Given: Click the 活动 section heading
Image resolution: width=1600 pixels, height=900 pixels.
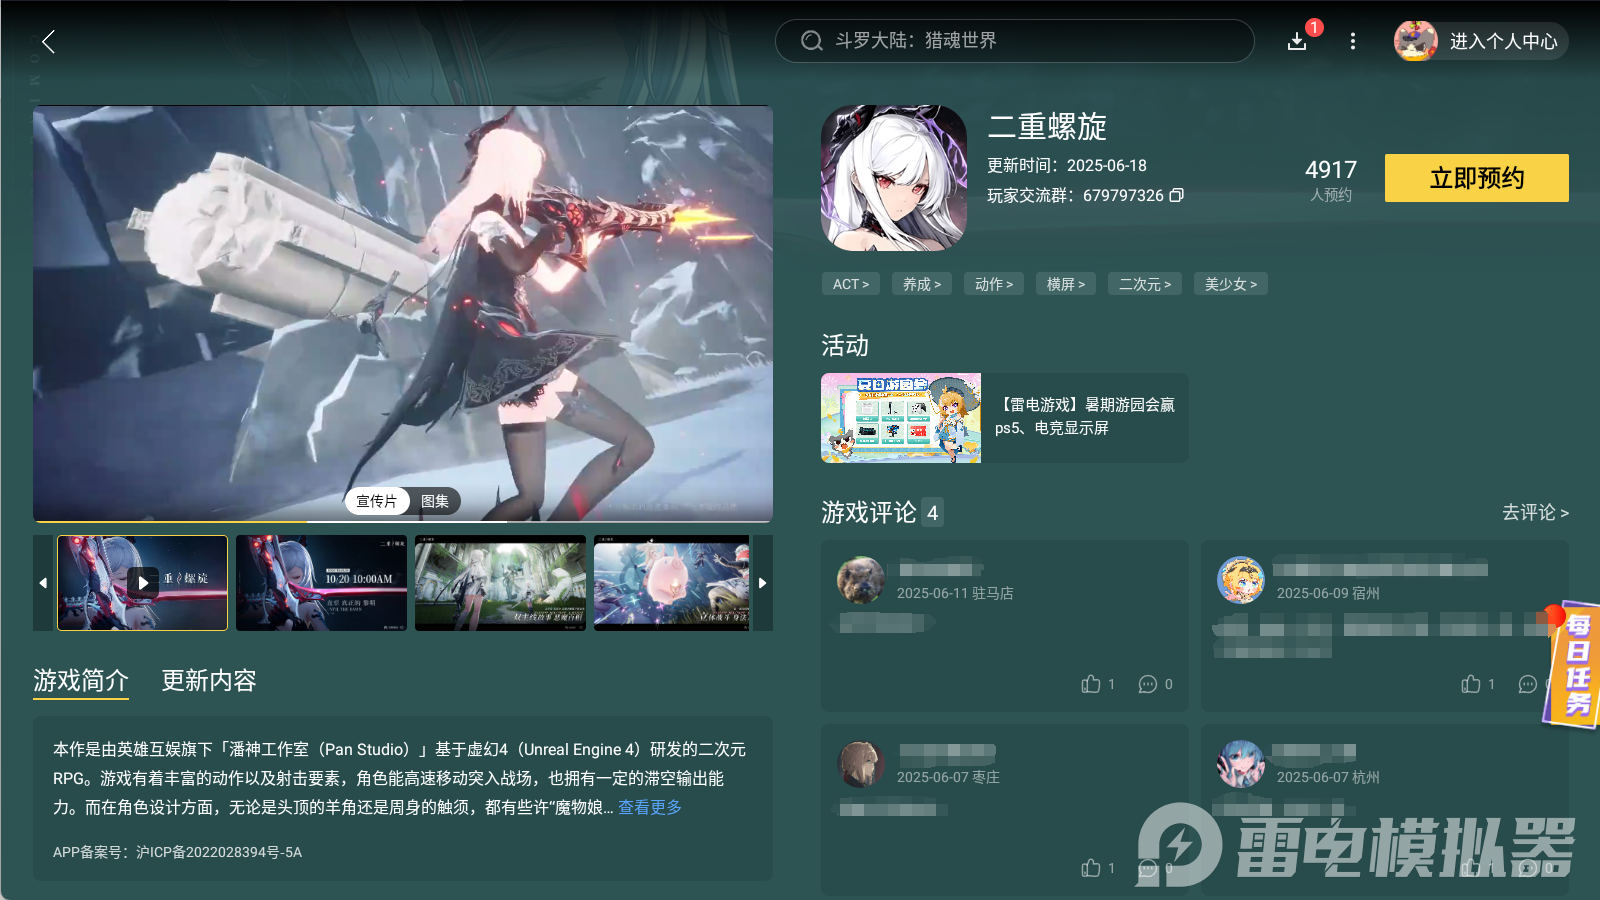Looking at the screenshot, I should coord(845,345).
